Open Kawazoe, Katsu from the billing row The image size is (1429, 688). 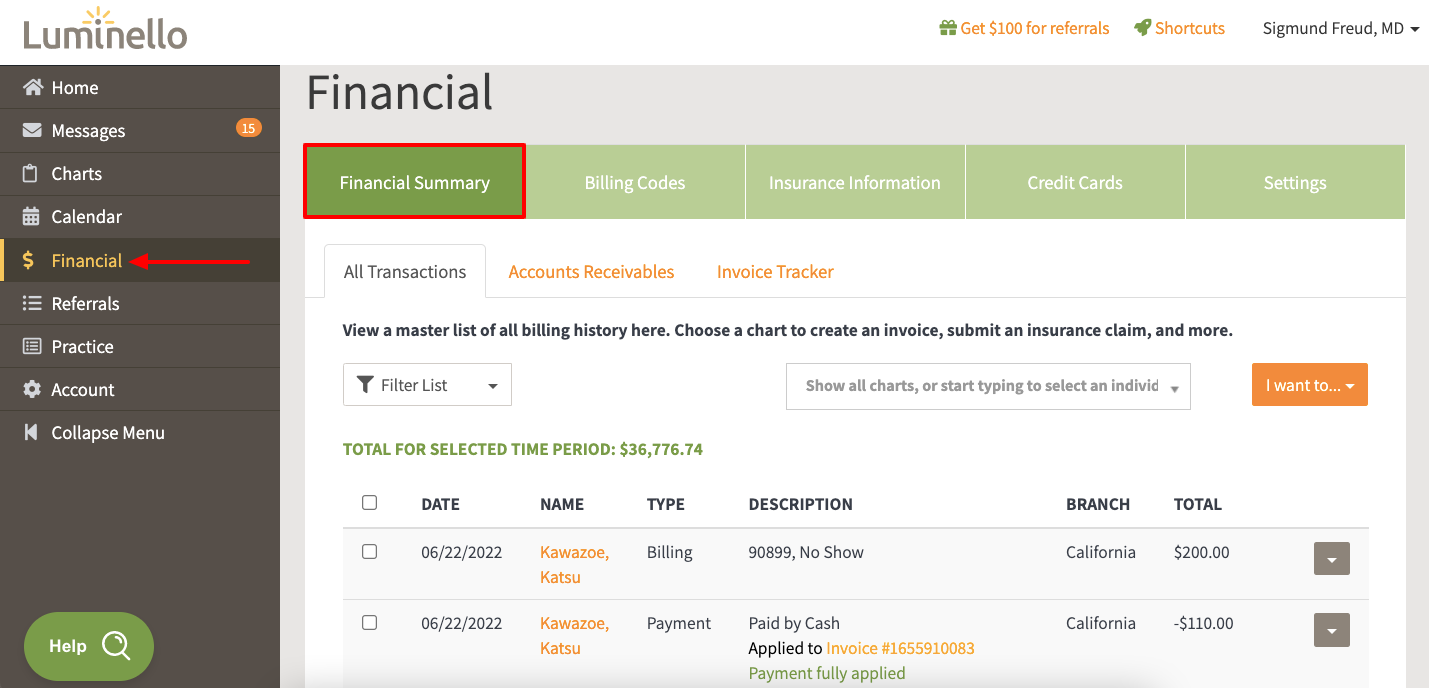(574, 564)
